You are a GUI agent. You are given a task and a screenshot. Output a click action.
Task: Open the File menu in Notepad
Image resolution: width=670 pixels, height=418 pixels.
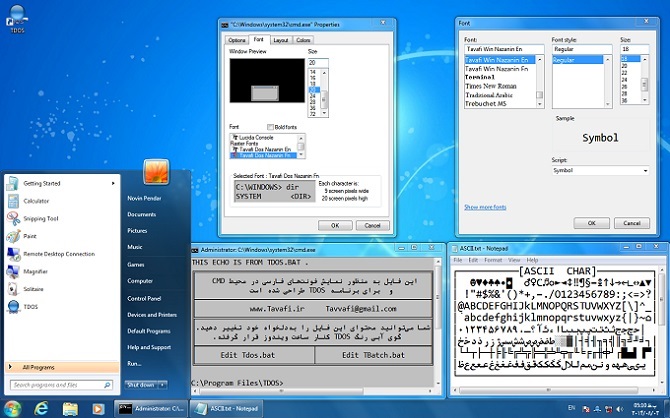[x=458, y=260]
